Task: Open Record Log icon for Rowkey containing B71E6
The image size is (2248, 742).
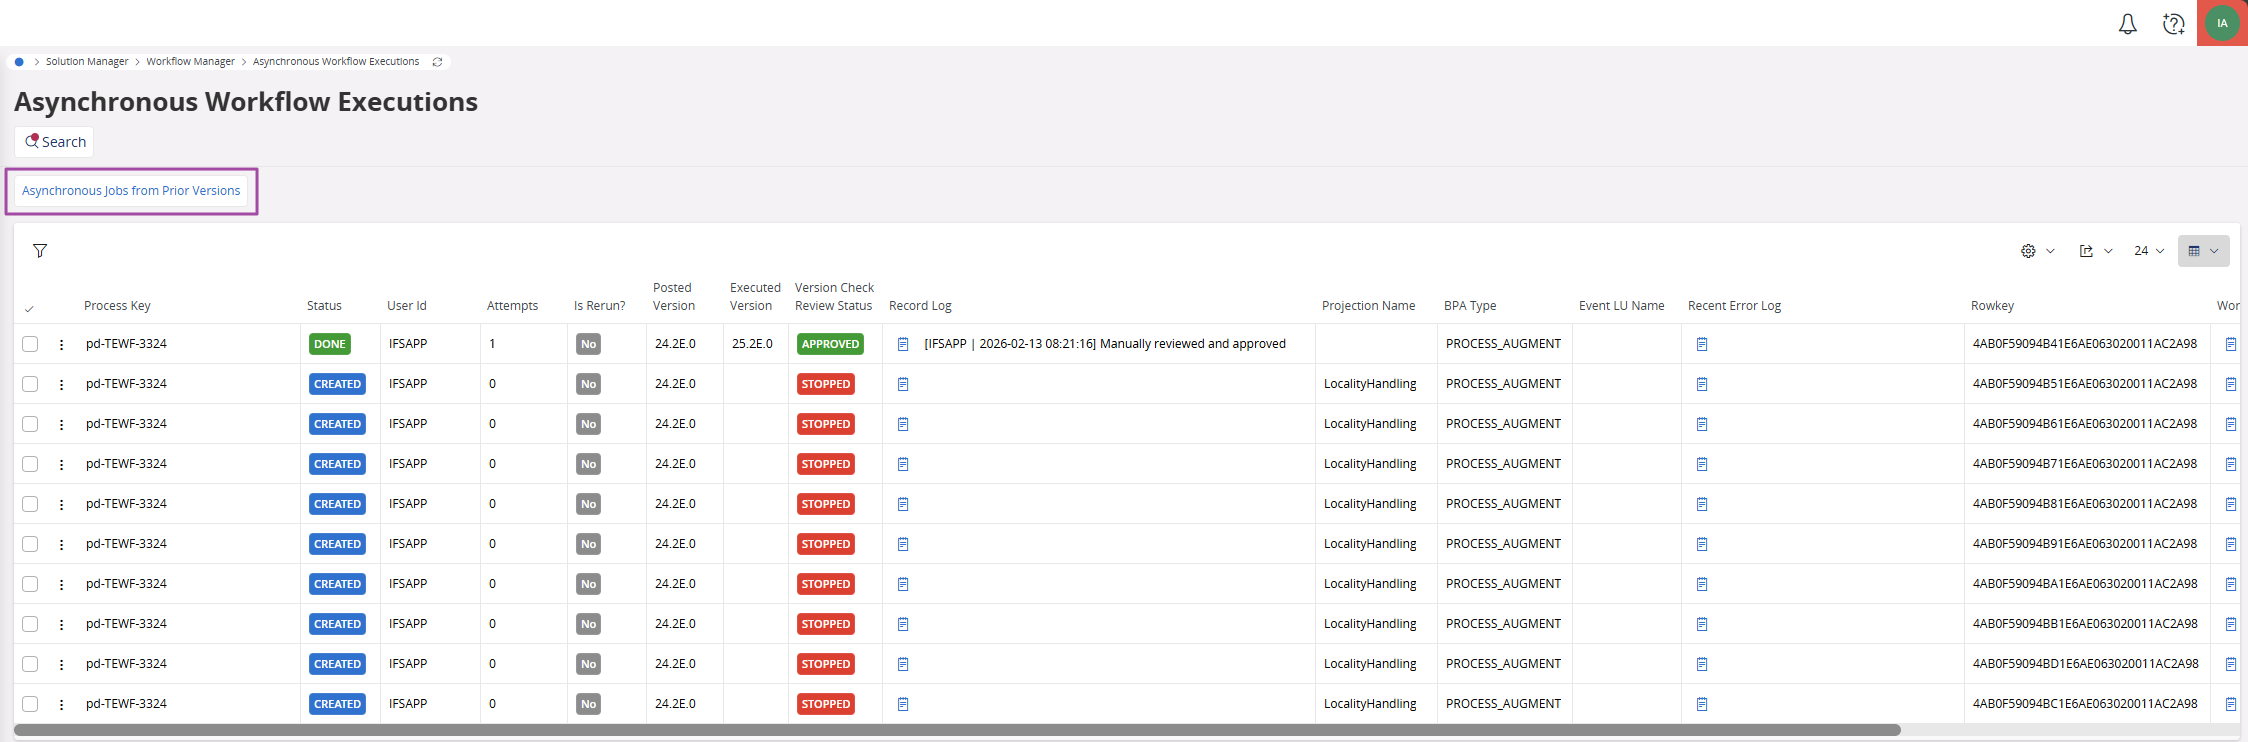Action: pyautogui.click(x=903, y=464)
